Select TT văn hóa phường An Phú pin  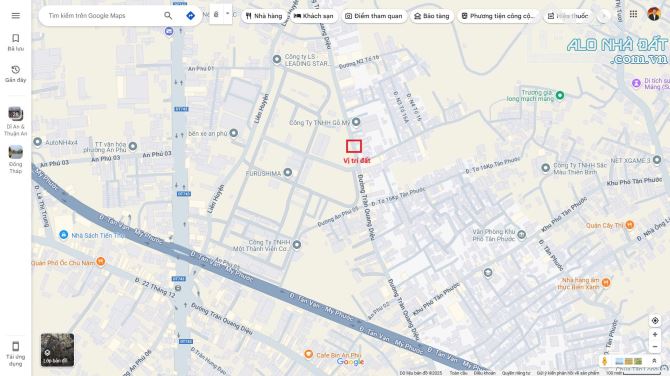(133, 147)
